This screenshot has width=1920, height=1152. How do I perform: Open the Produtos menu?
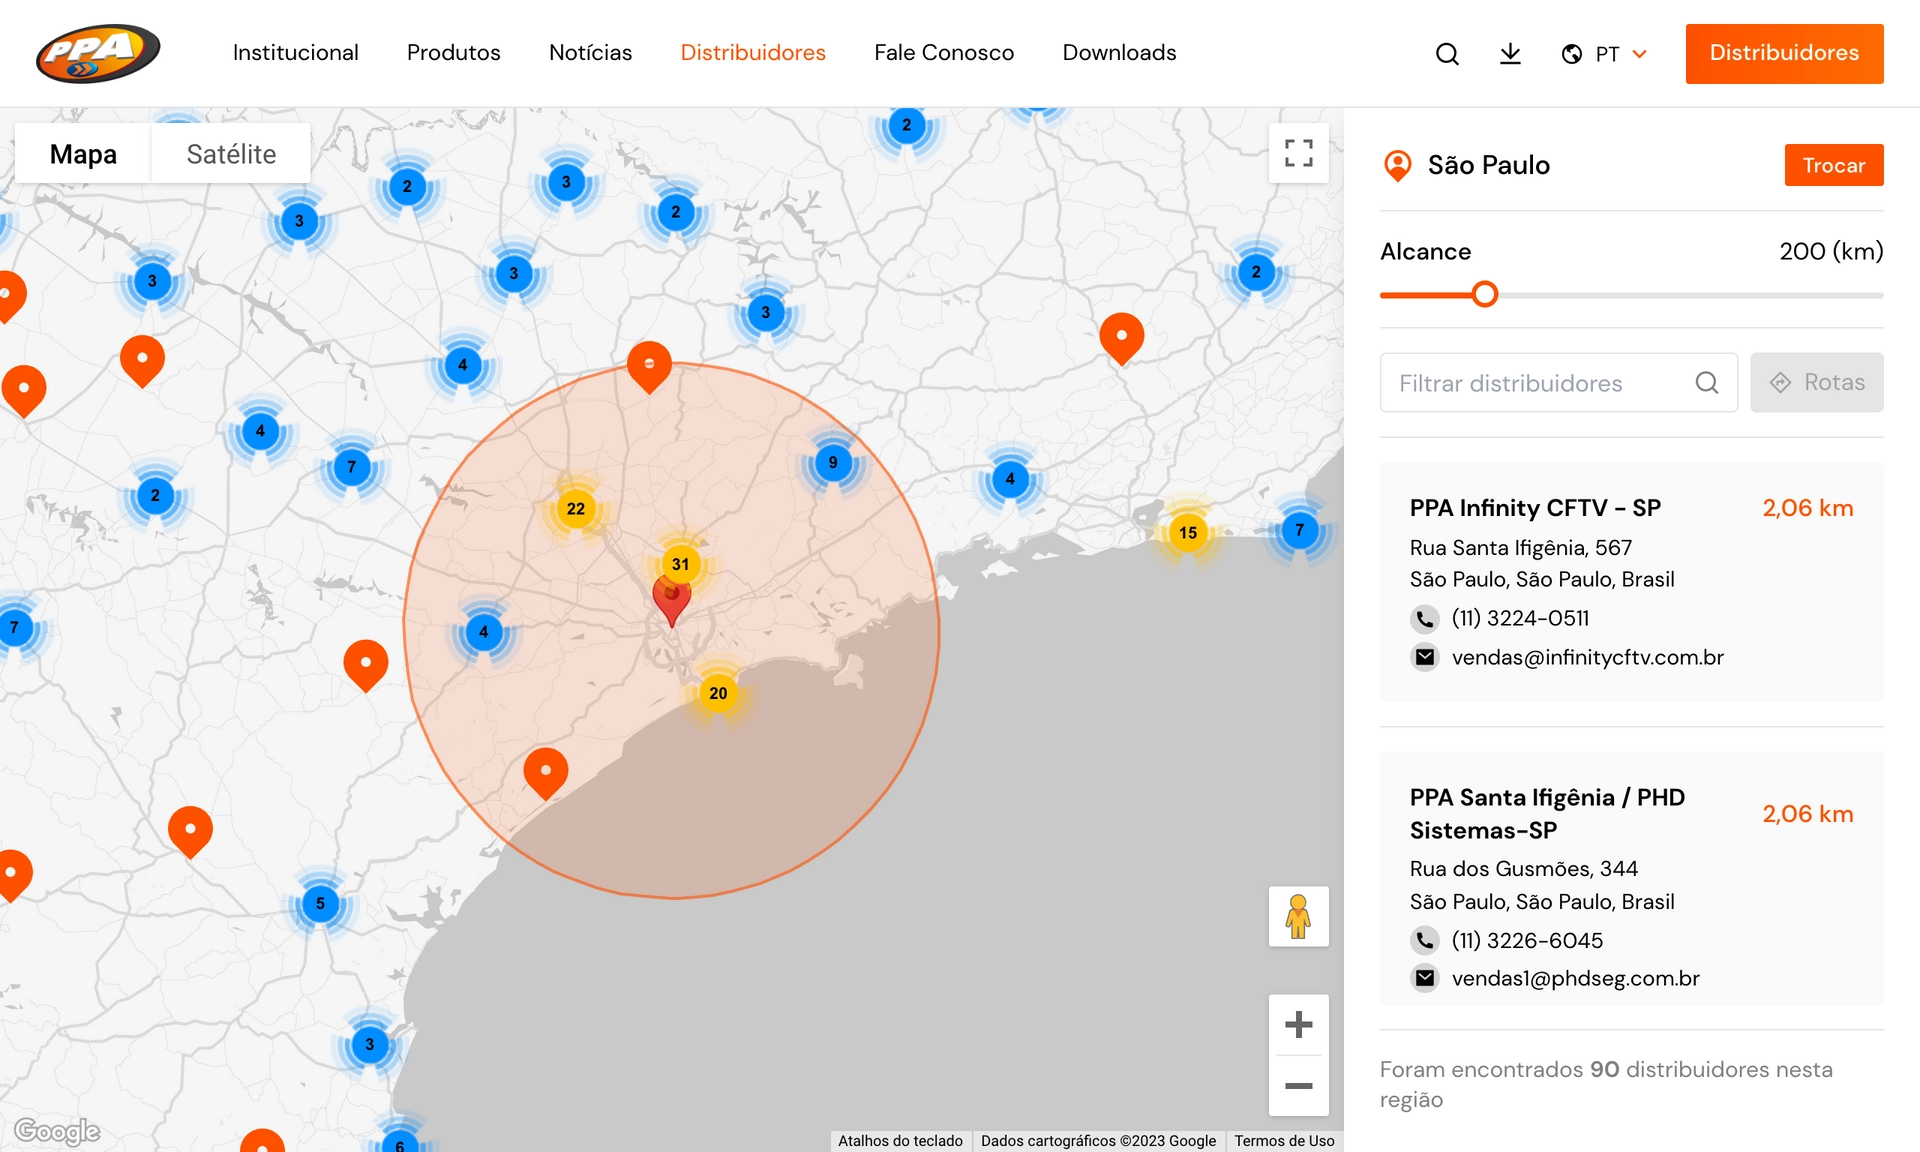[453, 53]
